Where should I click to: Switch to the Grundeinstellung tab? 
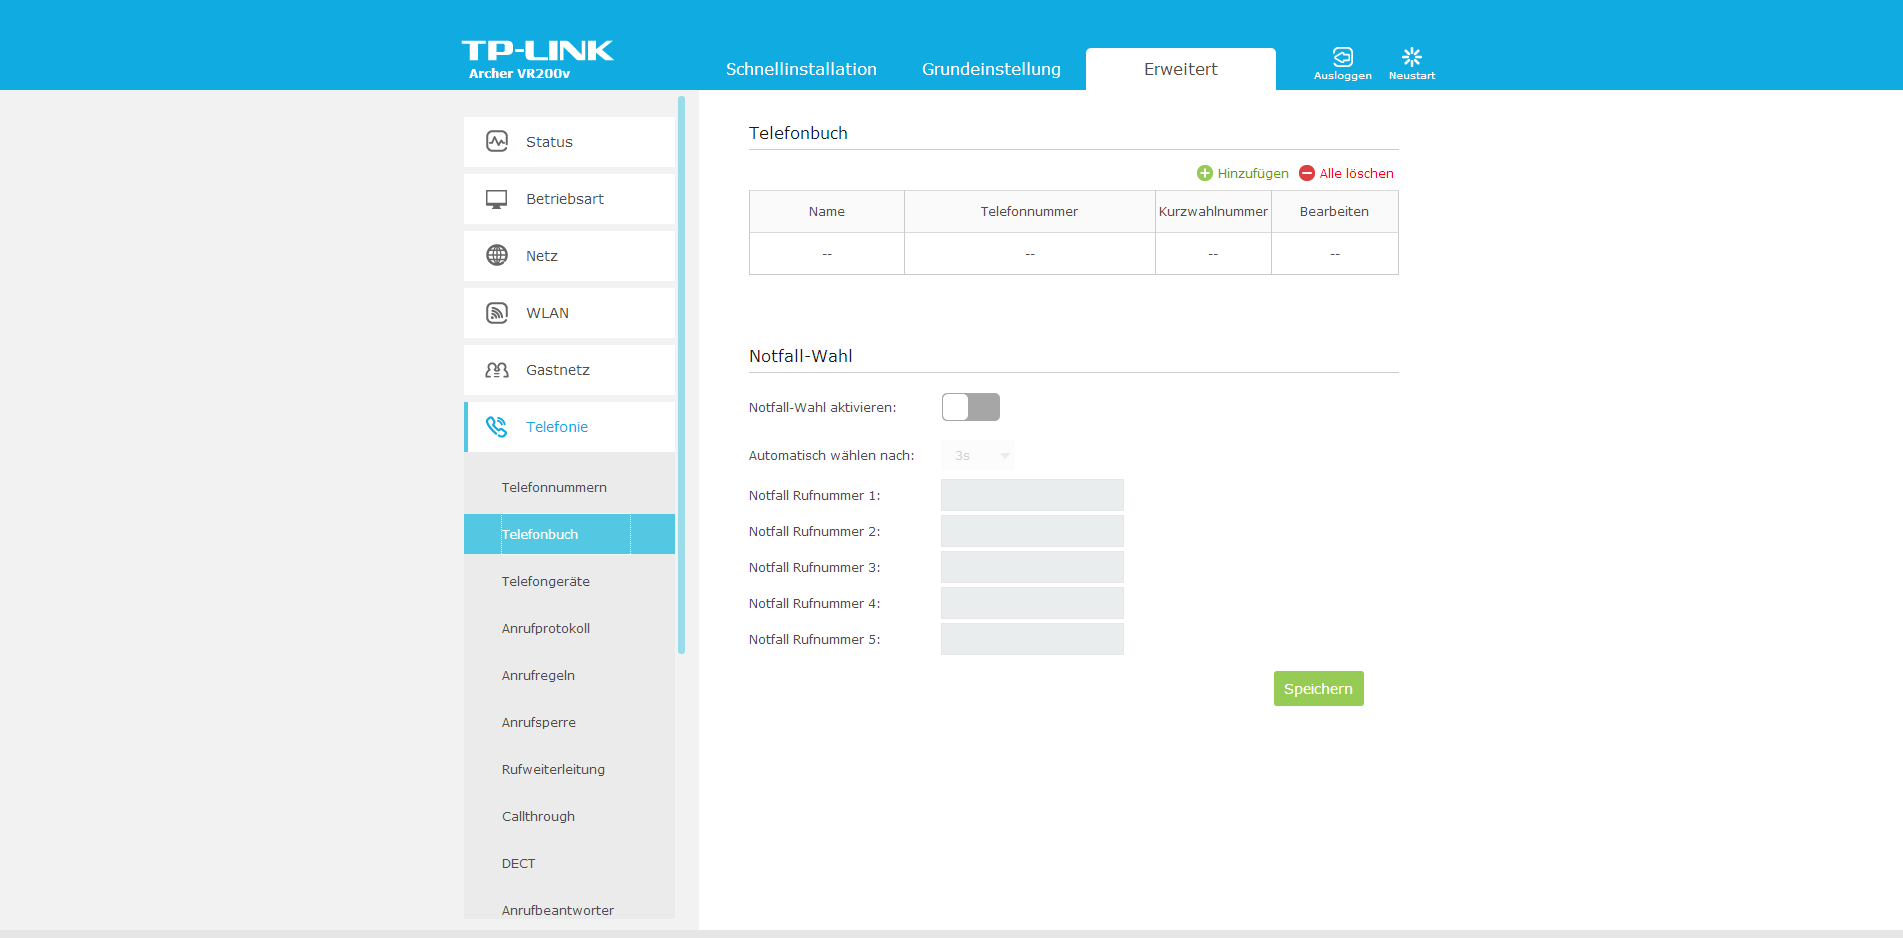click(x=991, y=69)
